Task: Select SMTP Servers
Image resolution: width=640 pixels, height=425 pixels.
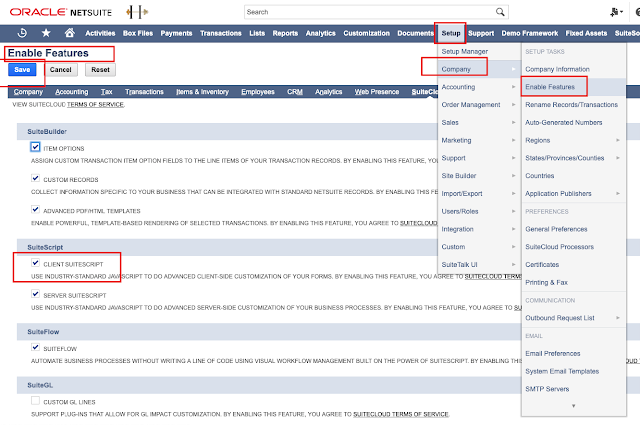Action: pyautogui.click(x=547, y=389)
